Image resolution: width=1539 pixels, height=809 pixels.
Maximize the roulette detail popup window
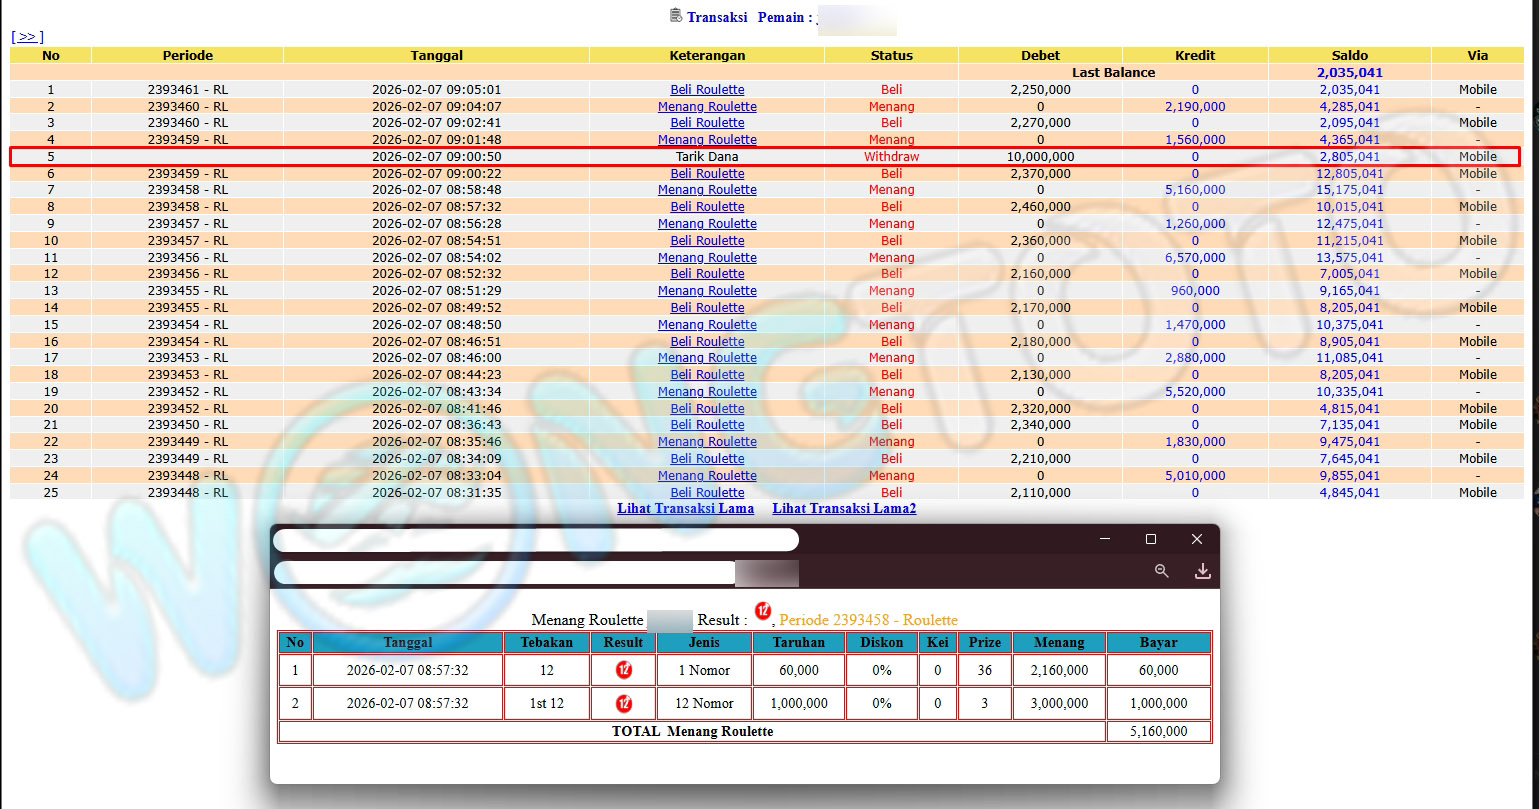(x=1150, y=539)
